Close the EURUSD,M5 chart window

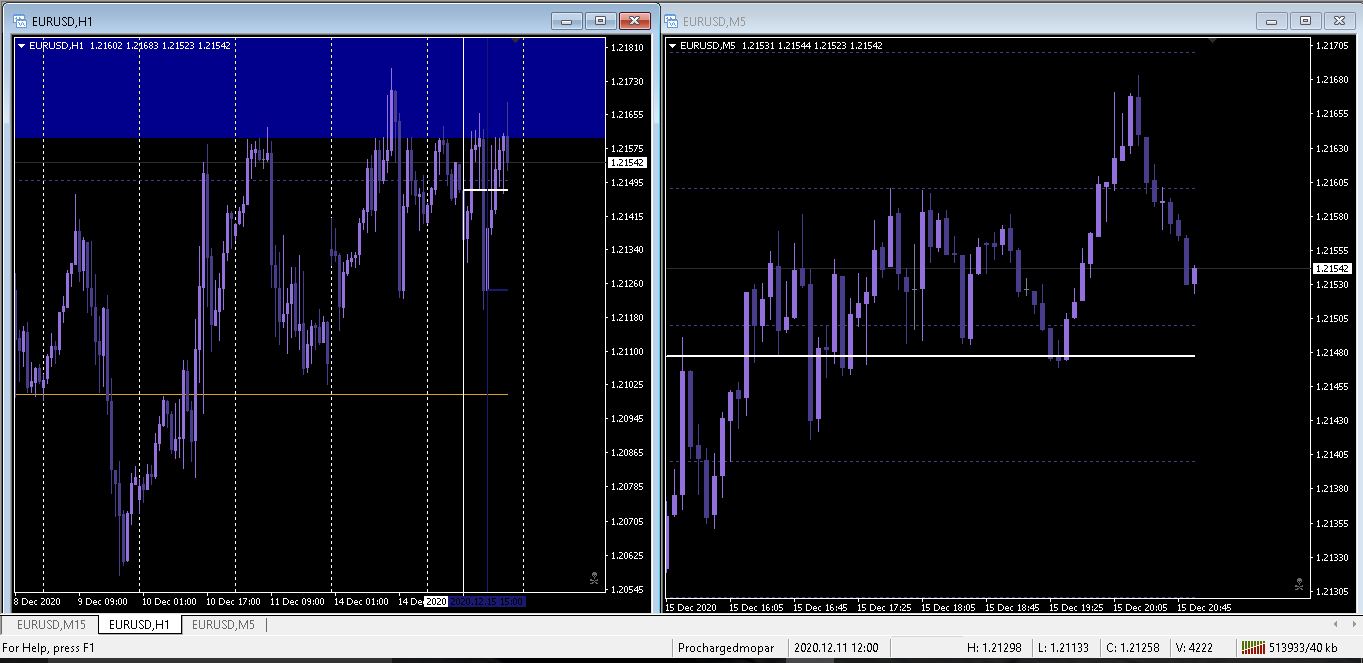[1339, 21]
